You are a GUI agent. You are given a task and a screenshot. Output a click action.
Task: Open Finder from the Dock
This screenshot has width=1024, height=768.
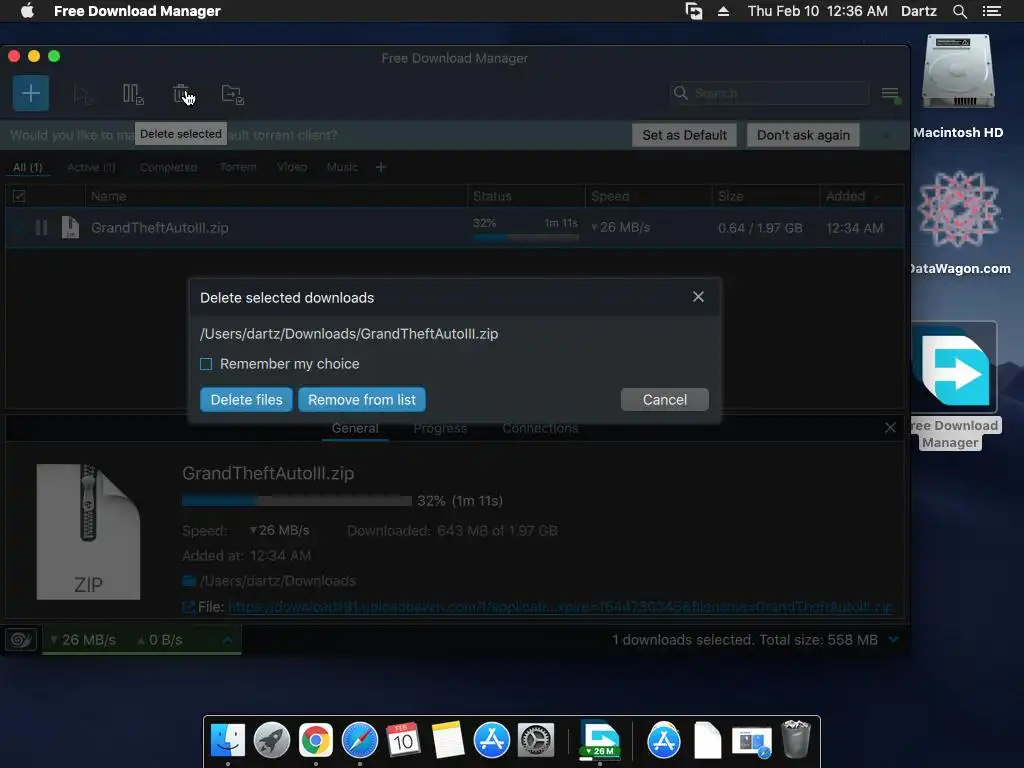[x=228, y=741]
